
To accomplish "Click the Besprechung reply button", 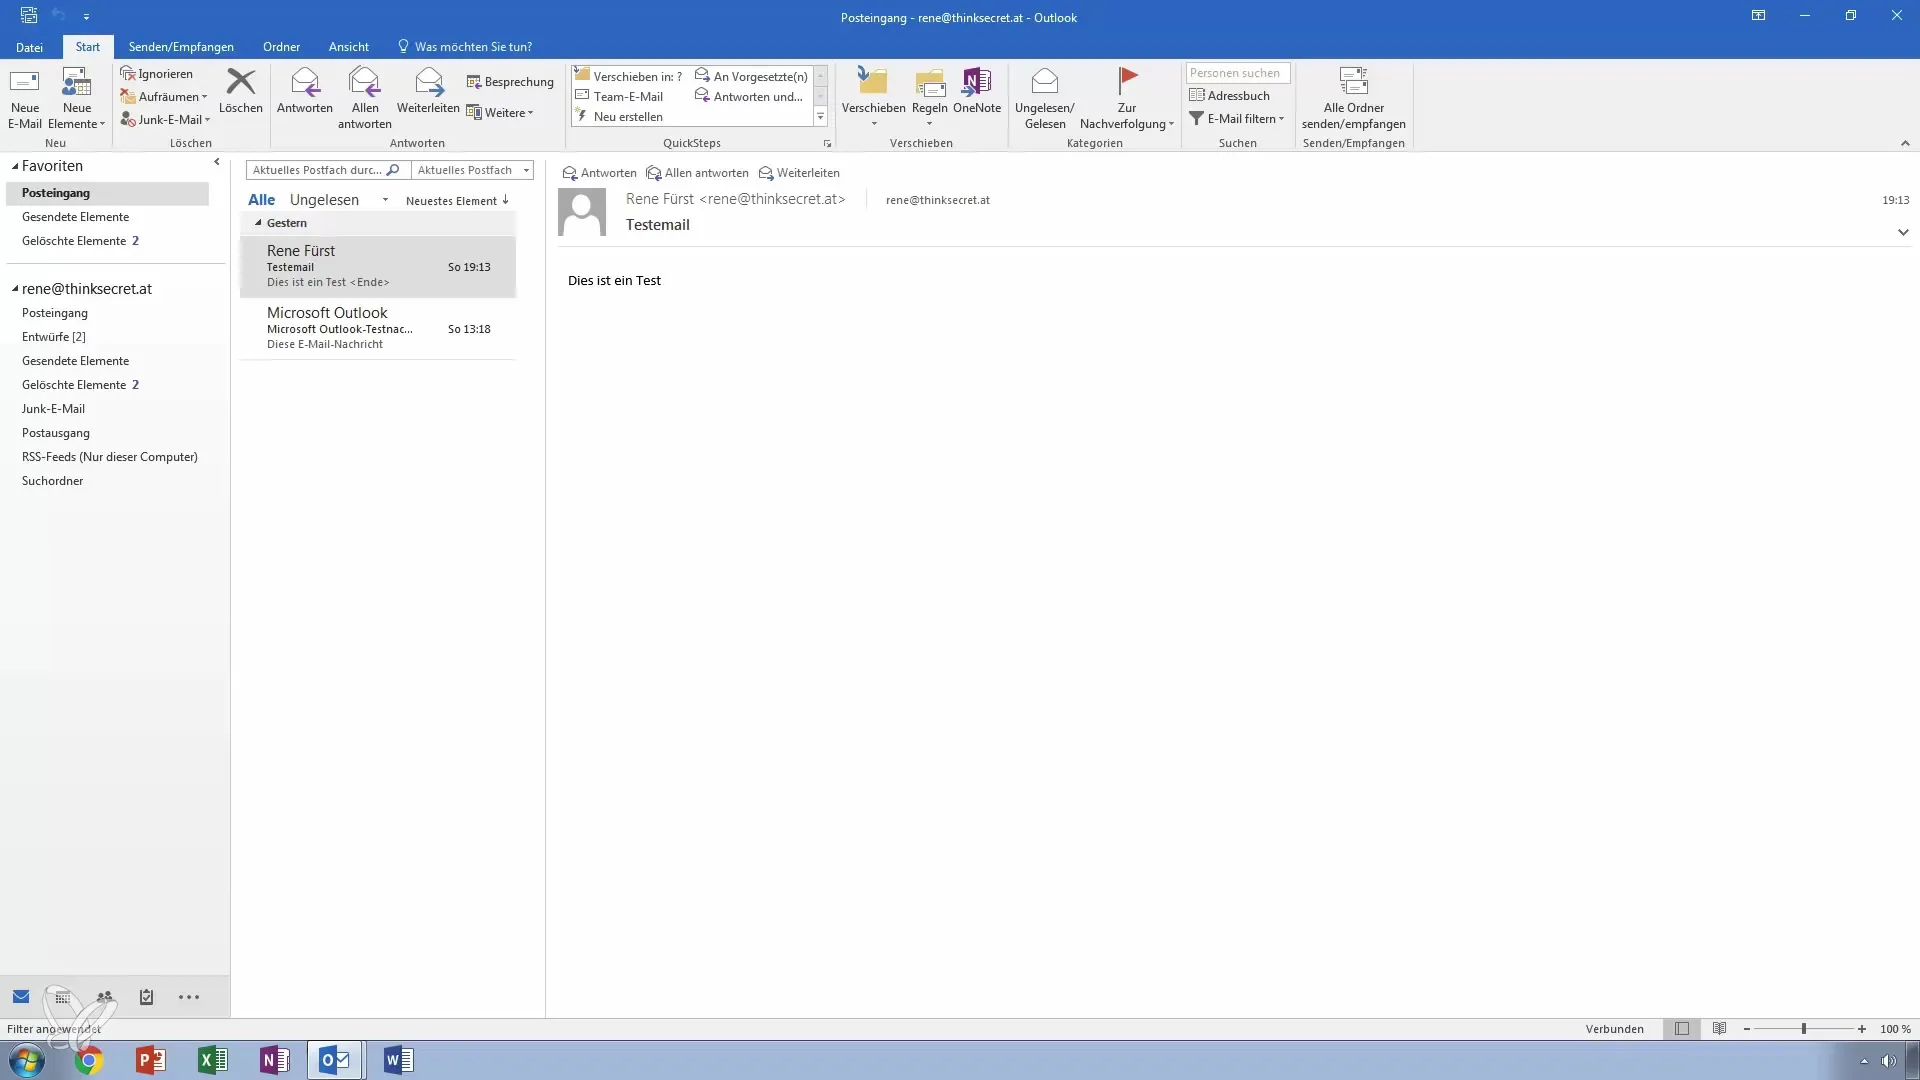I will pos(510,82).
